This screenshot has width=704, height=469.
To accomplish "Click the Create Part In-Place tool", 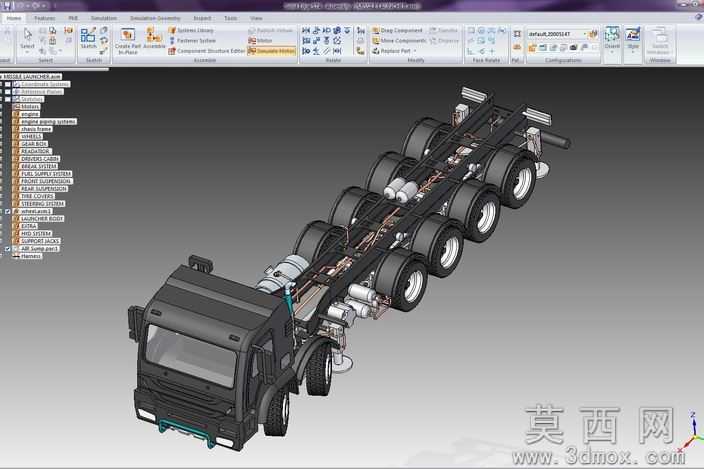I will (x=128, y=41).
